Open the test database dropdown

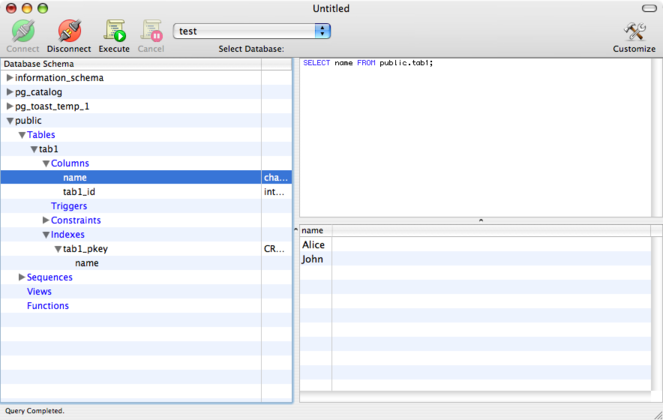pyautogui.click(x=252, y=31)
